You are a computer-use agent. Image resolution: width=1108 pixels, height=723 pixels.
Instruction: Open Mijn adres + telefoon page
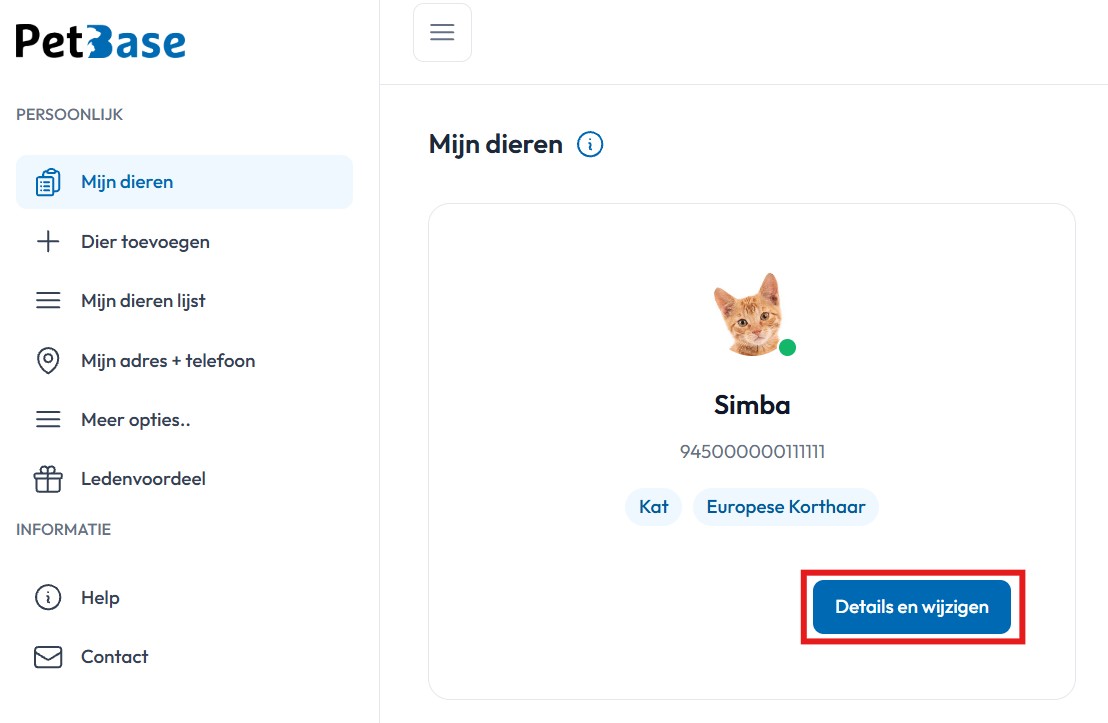point(168,361)
